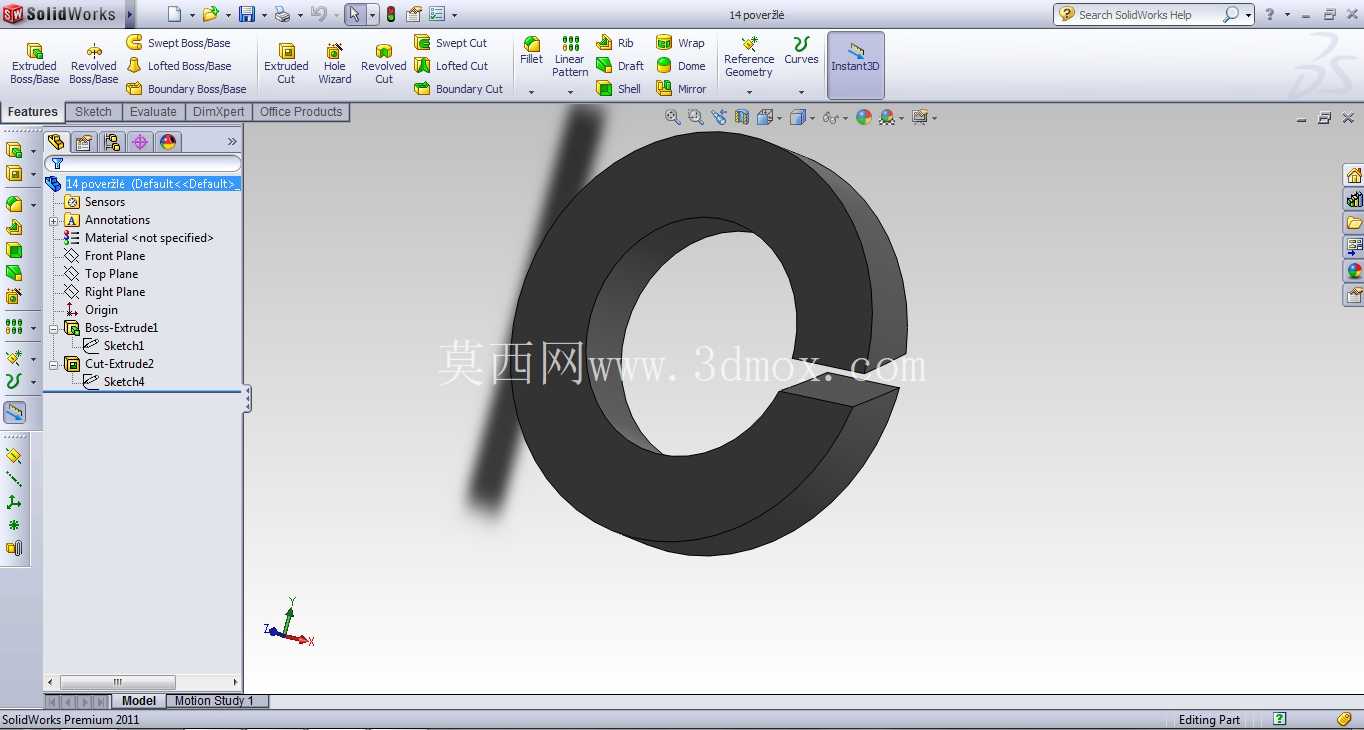This screenshot has height=730, width=1364.
Task: Open the Linear Pattern dropdown arrow
Action: coord(570,92)
